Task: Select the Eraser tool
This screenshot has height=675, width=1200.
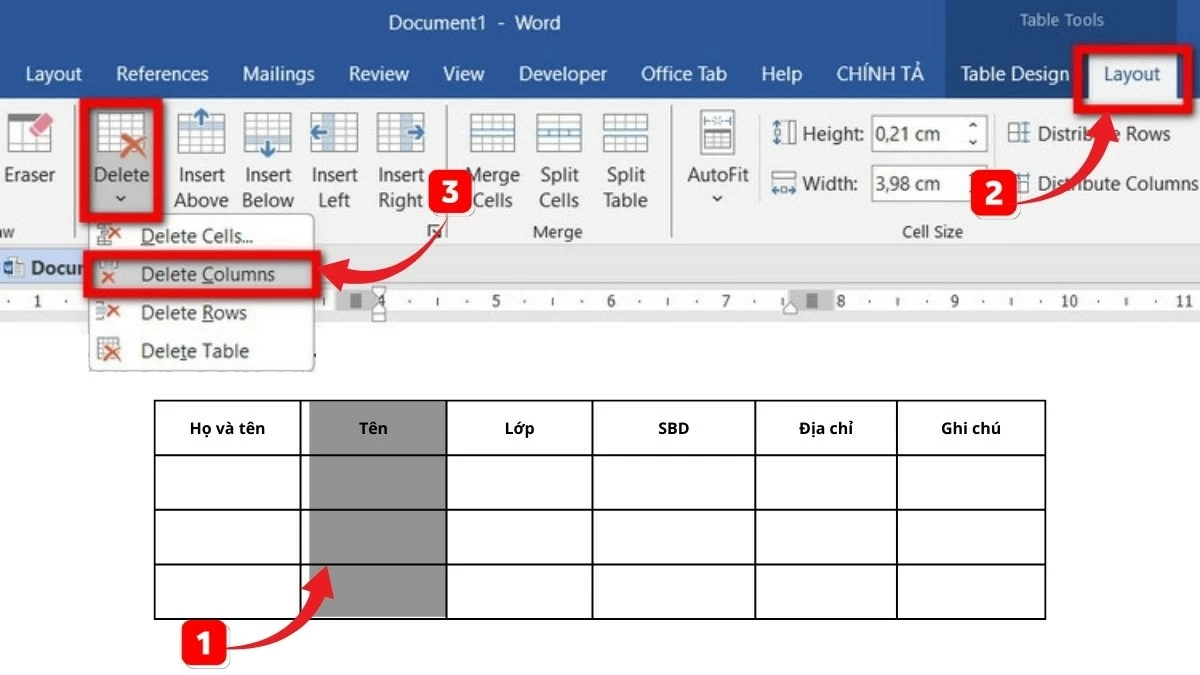Action: point(28,150)
